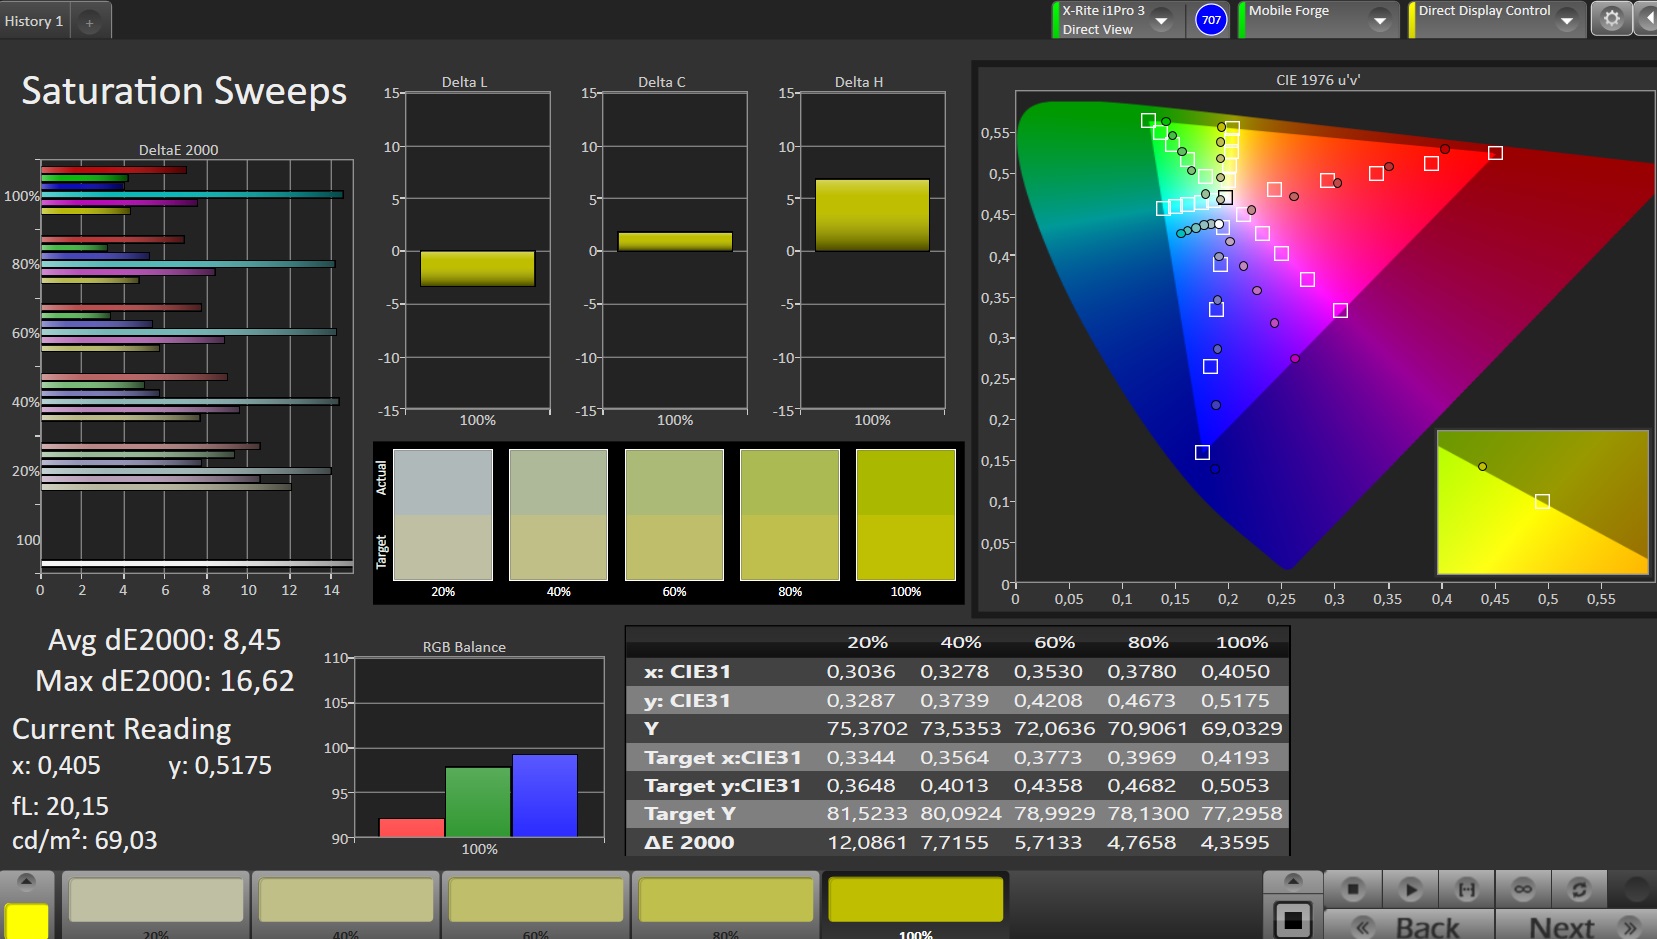
Task: Expand the X-Rite i1Pro 3 meter dropdown
Action: [1162, 20]
